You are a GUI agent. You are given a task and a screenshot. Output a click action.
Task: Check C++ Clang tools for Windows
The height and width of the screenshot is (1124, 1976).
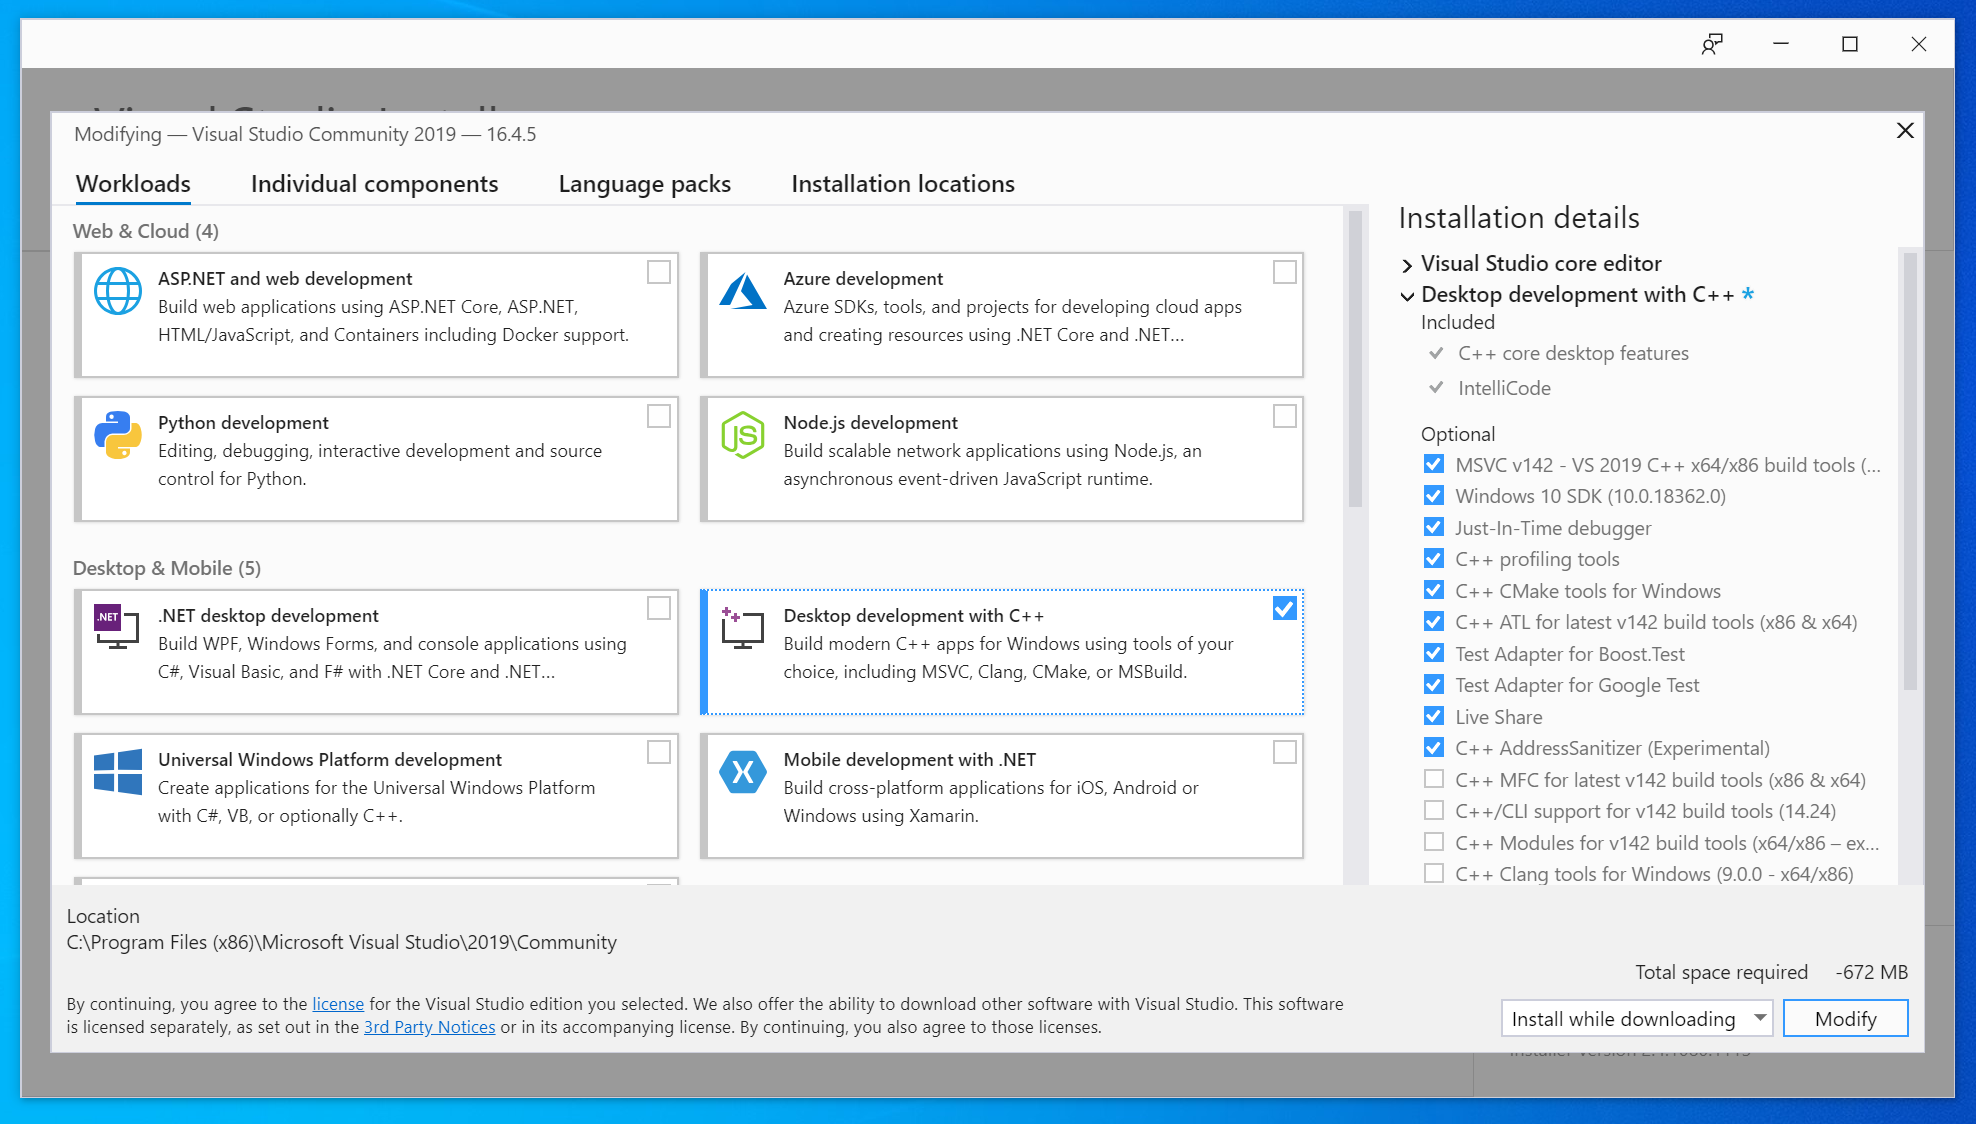pyautogui.click(x=1433, y=874)
